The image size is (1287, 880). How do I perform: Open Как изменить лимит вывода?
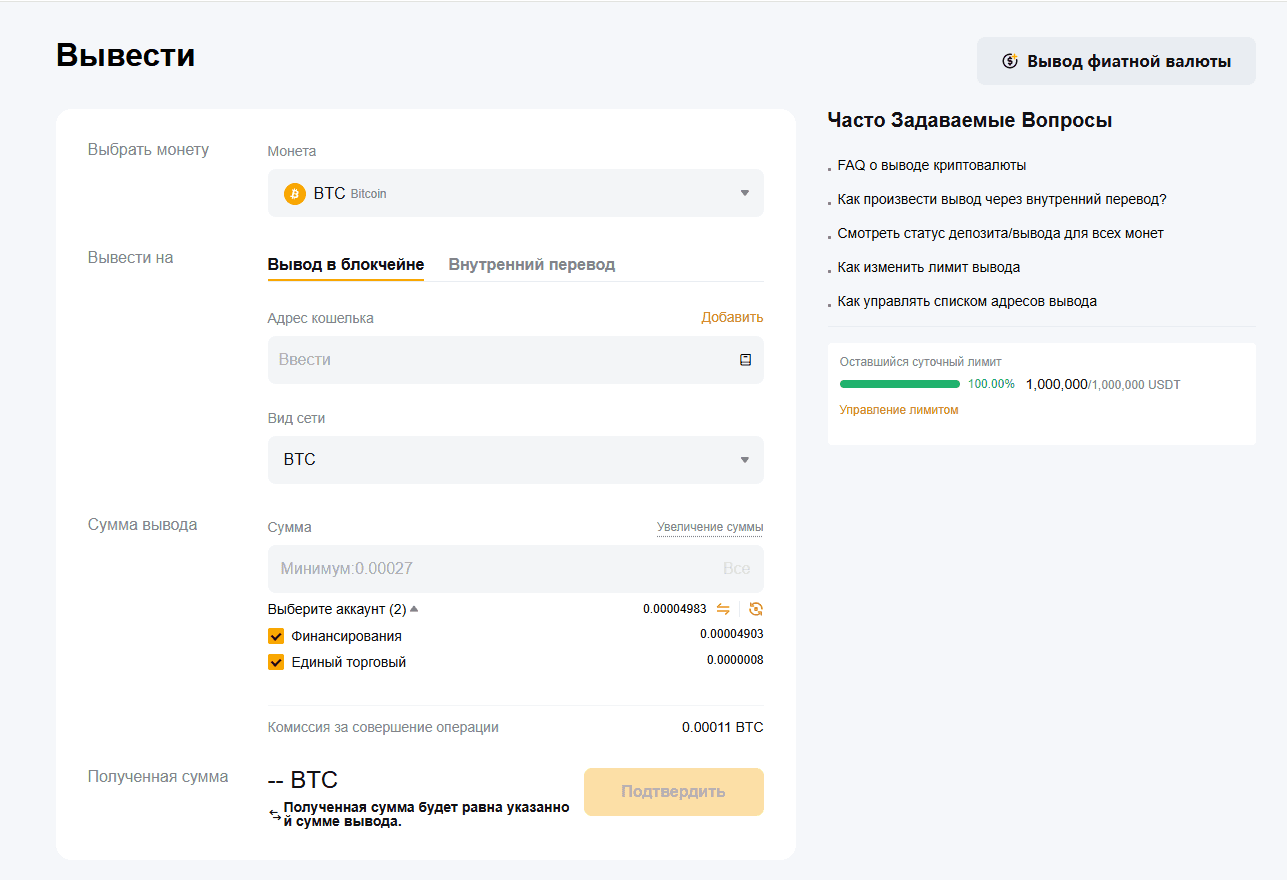coord(929,268)
